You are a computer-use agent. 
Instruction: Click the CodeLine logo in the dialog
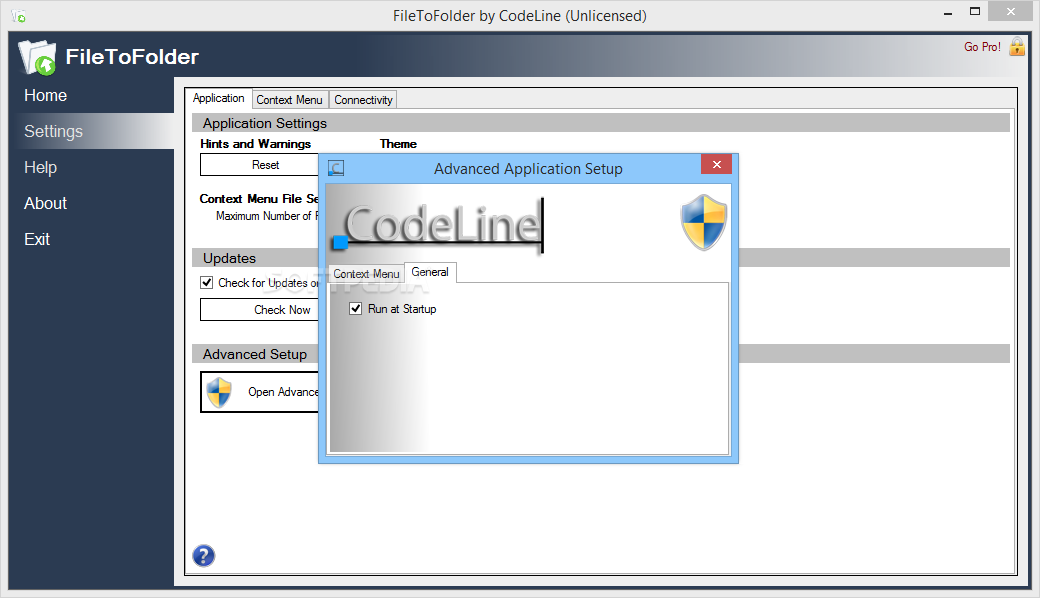[439, 225]
